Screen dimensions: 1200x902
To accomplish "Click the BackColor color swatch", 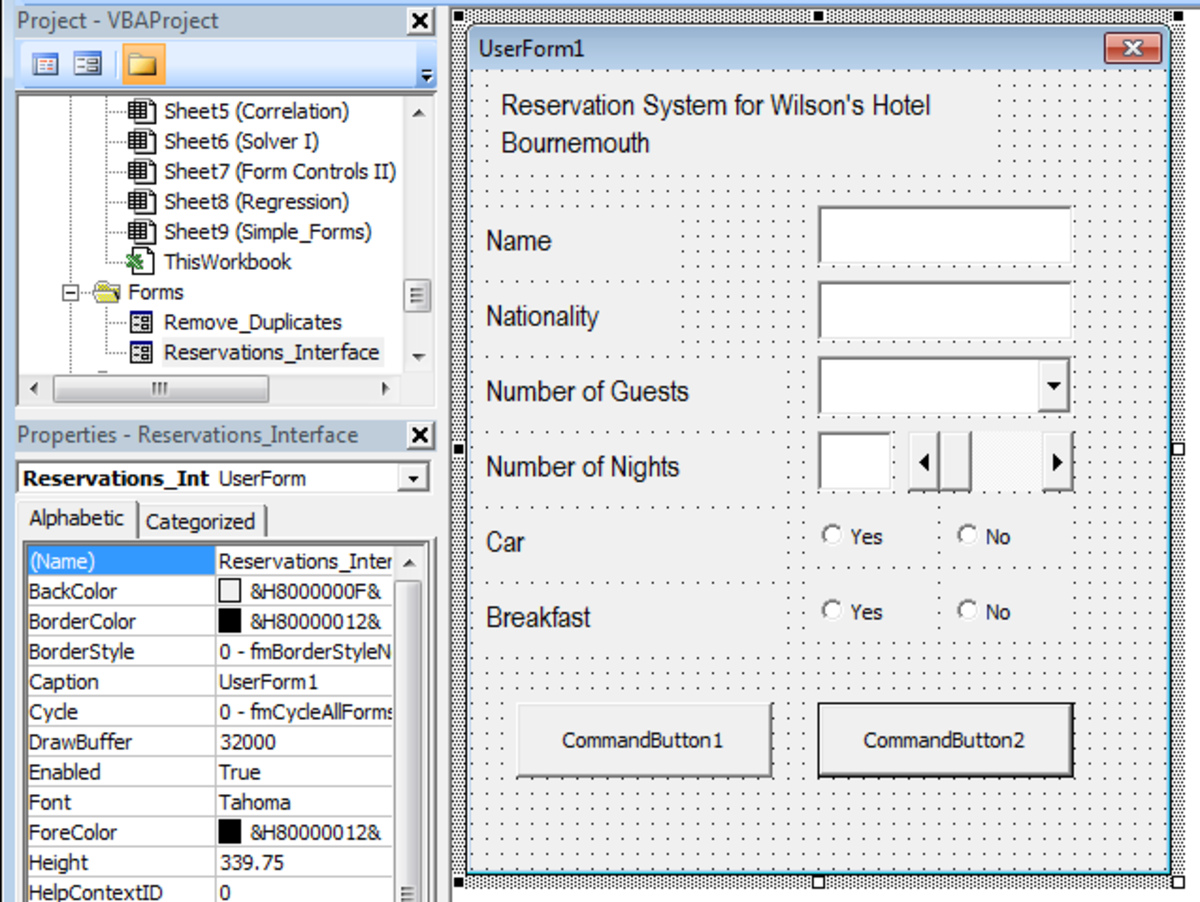I will tap(229, 591).
